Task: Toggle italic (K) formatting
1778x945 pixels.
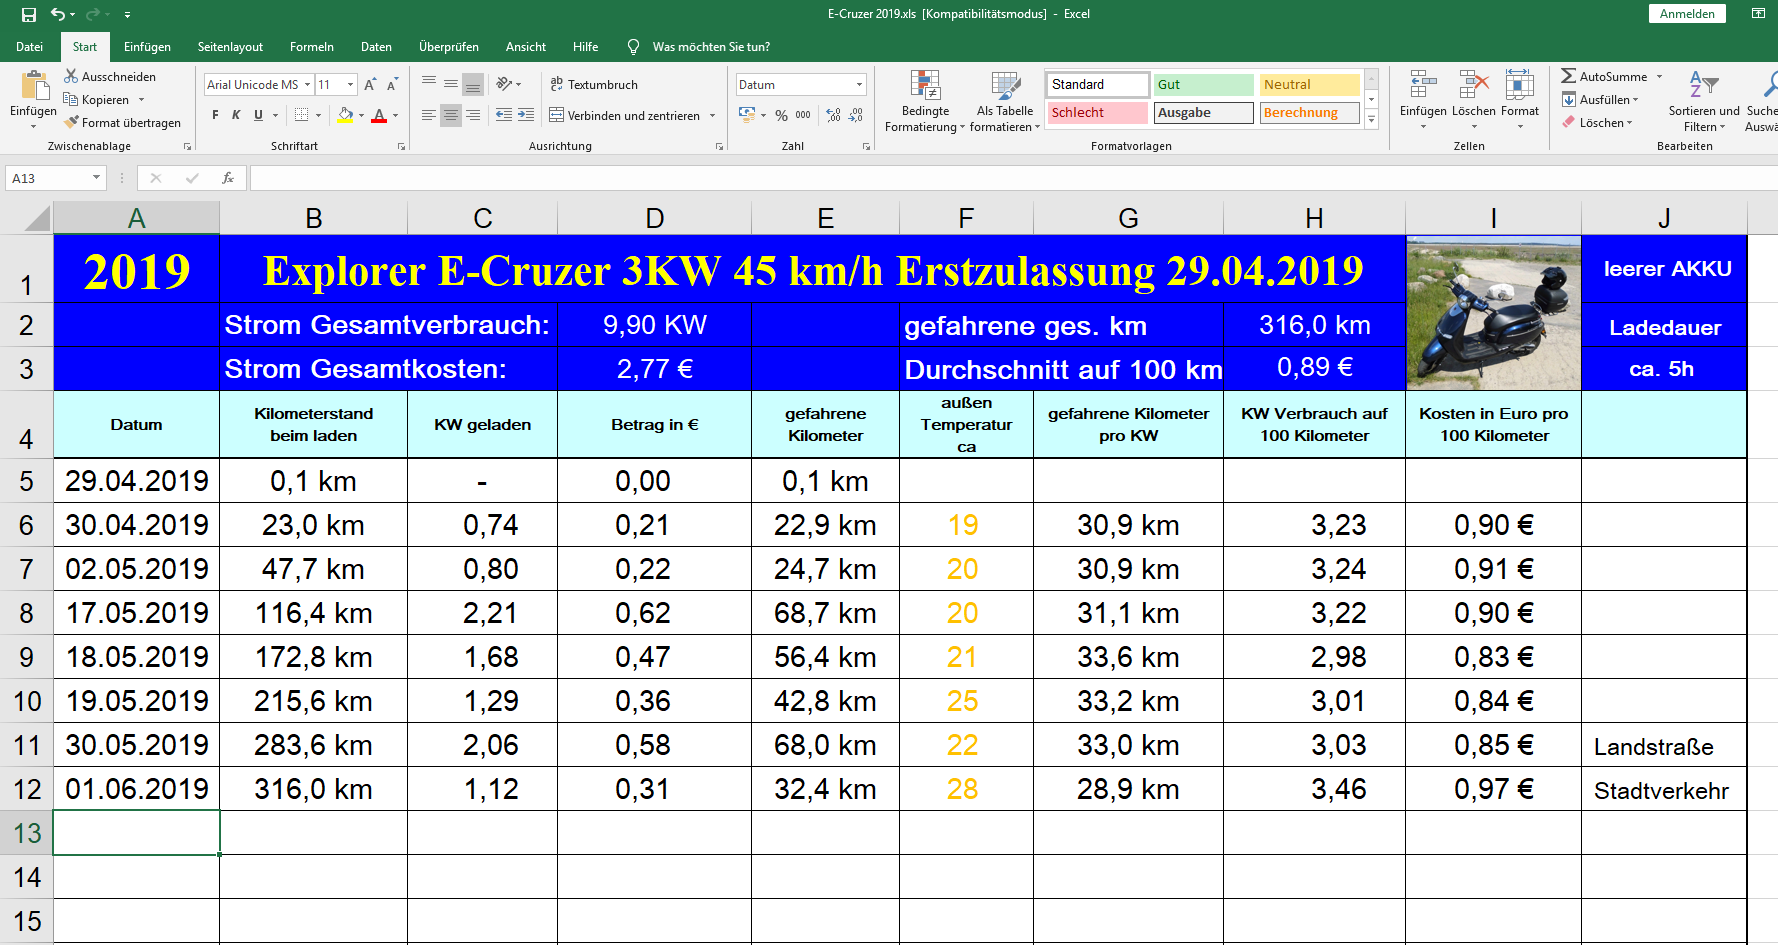Action: pos(236,116)
